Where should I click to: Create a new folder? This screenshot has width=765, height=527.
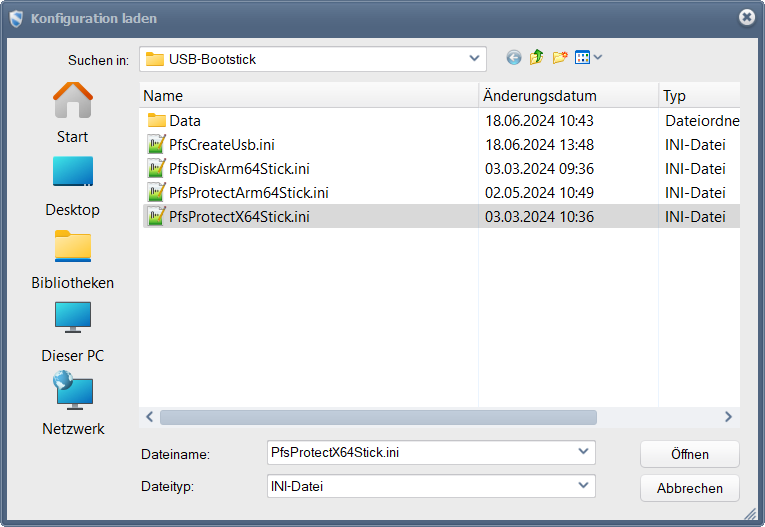pyautogui.click(x=560, y=58)
